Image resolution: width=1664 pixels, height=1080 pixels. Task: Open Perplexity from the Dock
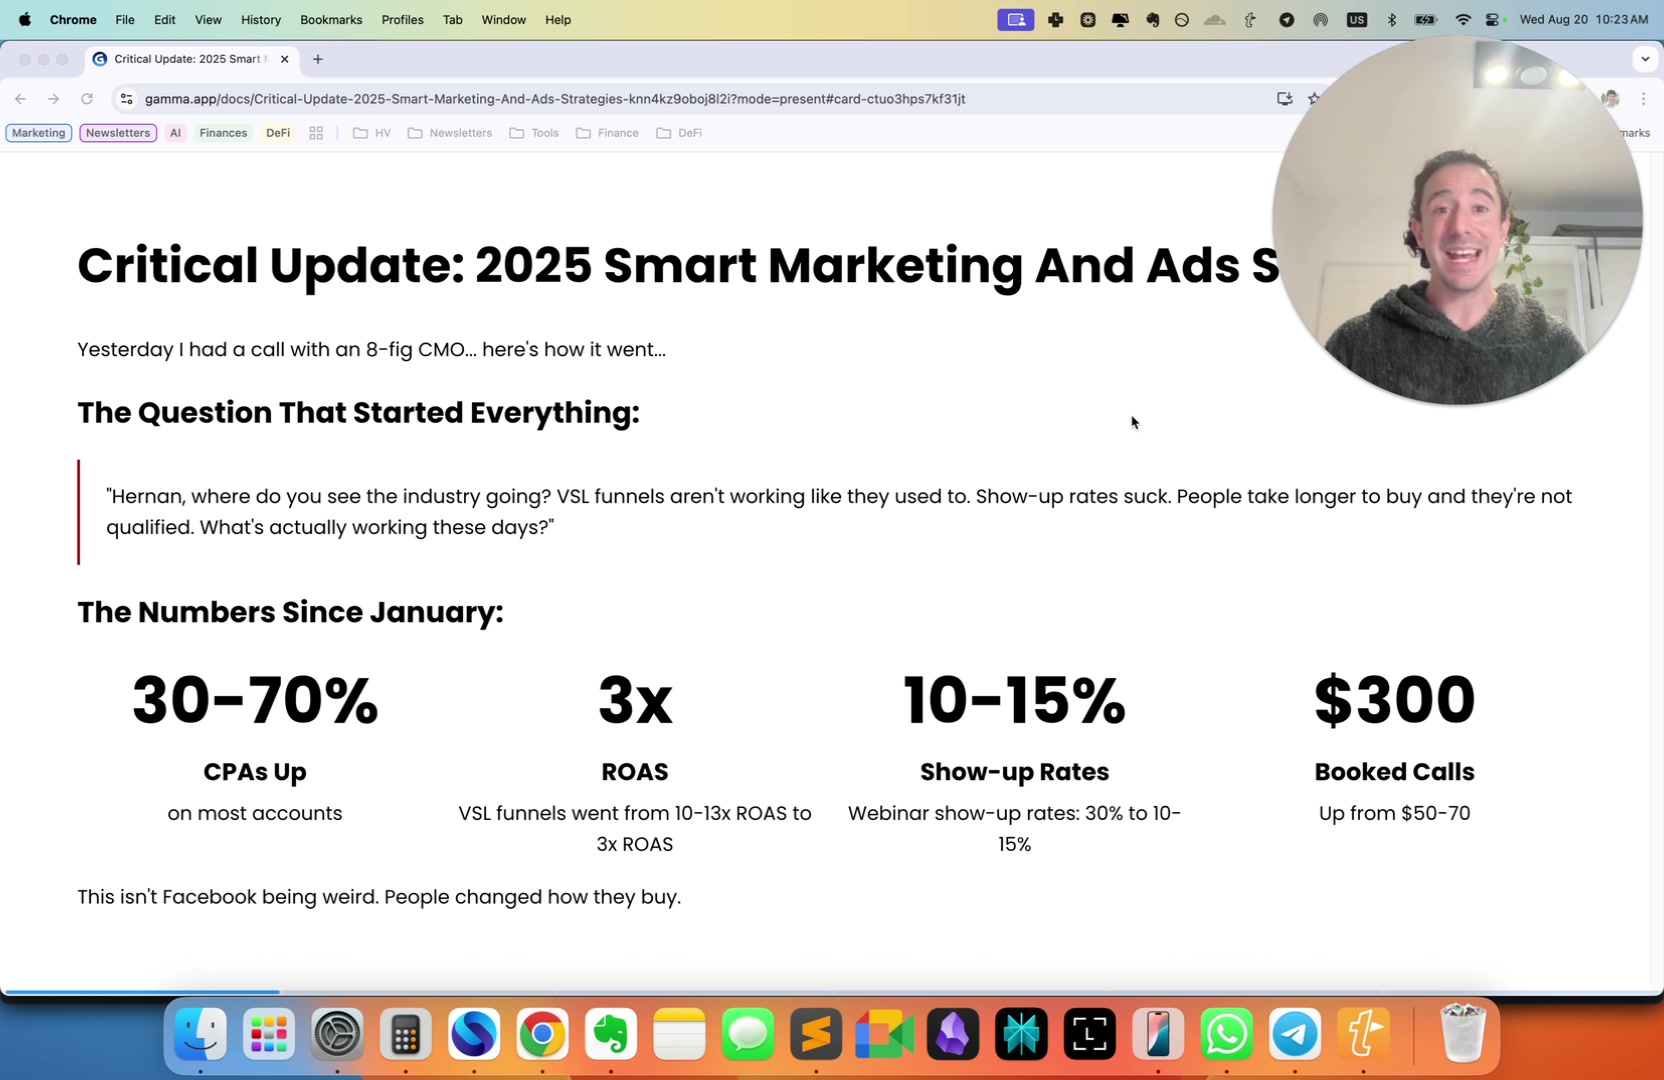(x=1021, y=1034)
